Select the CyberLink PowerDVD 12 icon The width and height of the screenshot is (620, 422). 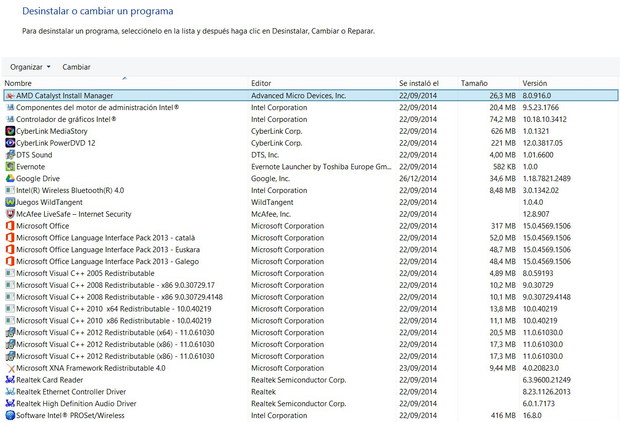pyautogui.click(x=10, y=143)
